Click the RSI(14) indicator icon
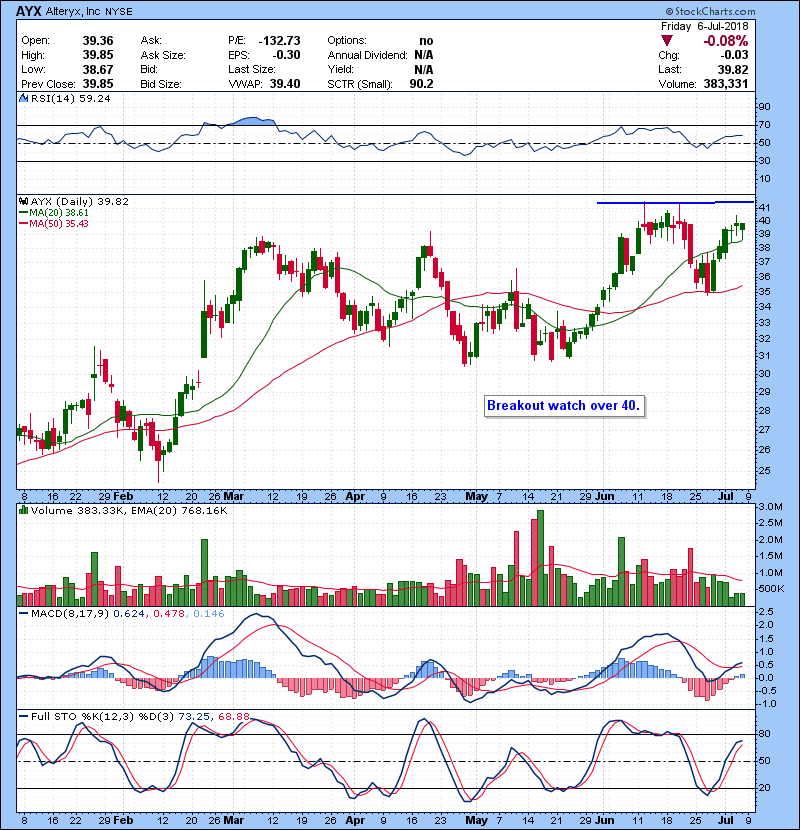This screenshot has height=830, width=800. coord(23,98)
